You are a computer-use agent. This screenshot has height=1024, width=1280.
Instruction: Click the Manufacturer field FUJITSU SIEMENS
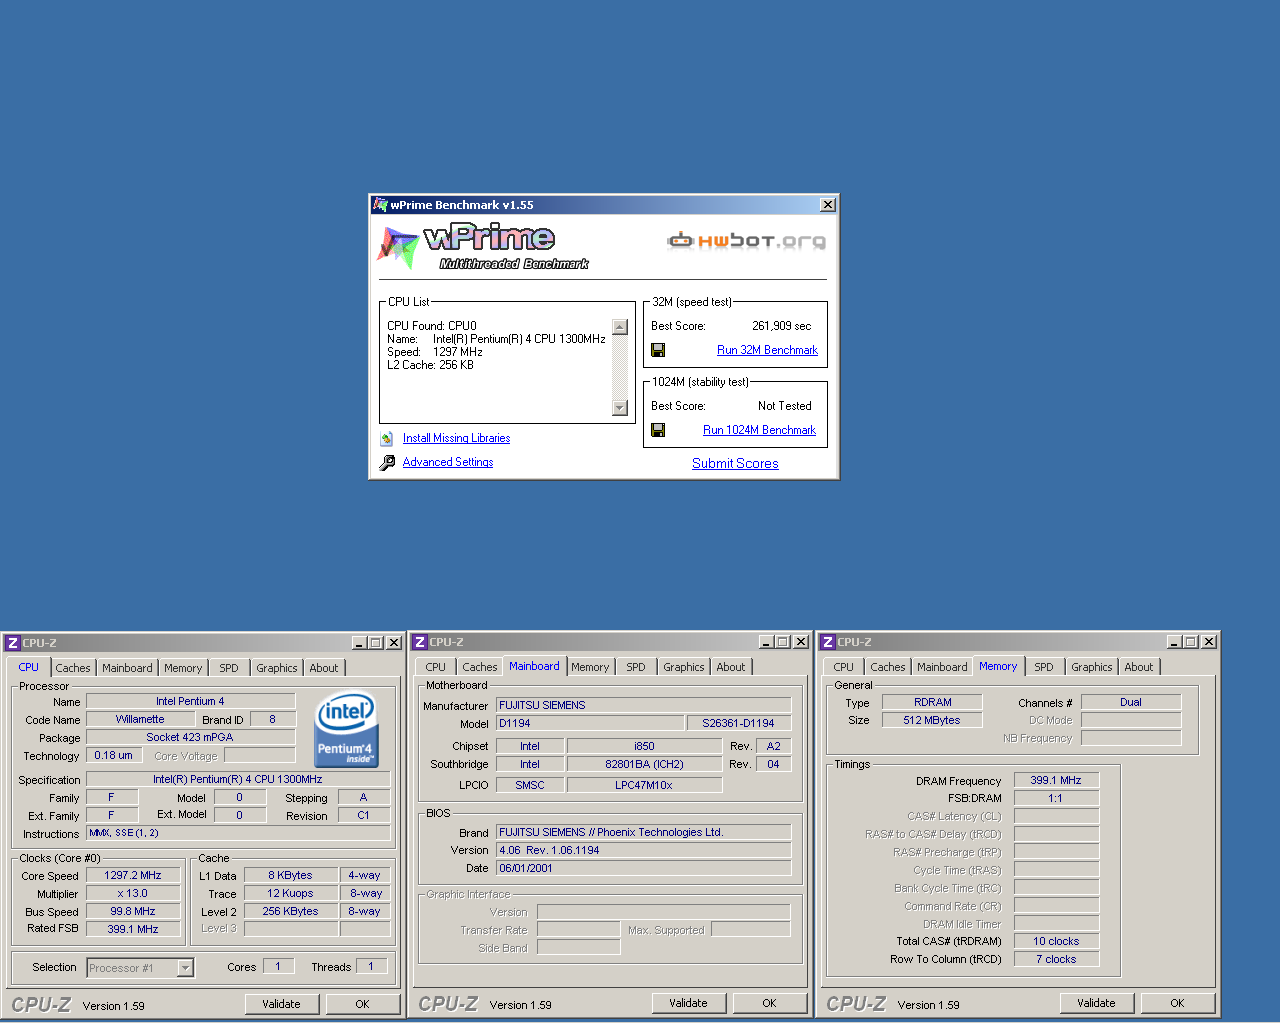[644, 705]
